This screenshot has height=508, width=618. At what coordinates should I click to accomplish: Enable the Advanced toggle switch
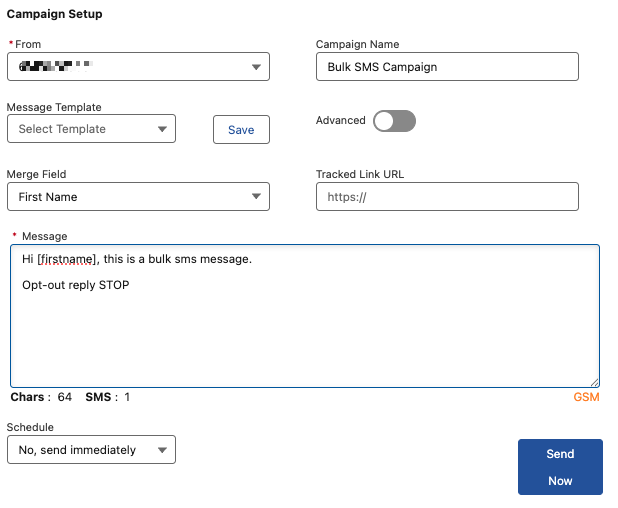pyautogui.click(x=394, y=121)
